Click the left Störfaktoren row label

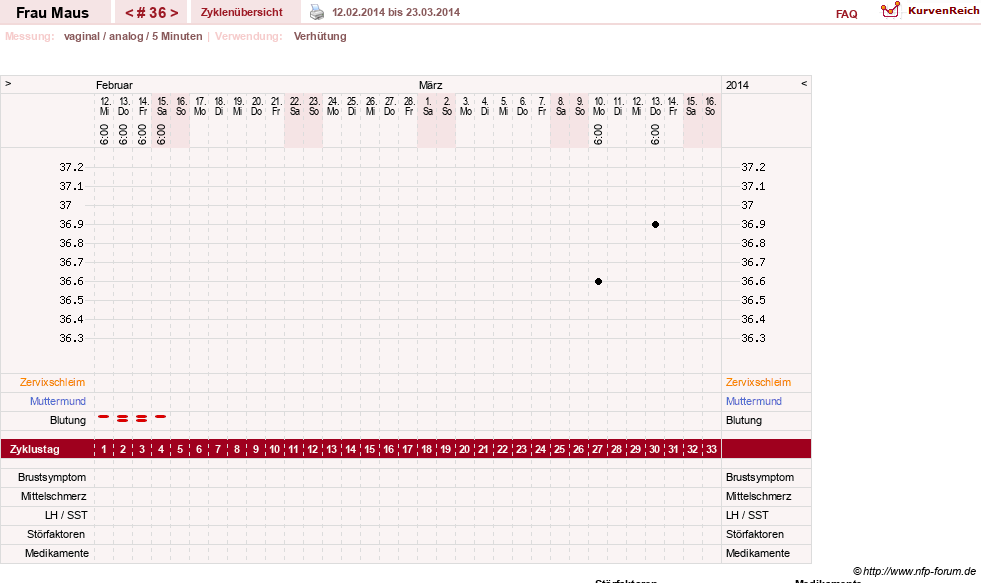click(55, 534)
